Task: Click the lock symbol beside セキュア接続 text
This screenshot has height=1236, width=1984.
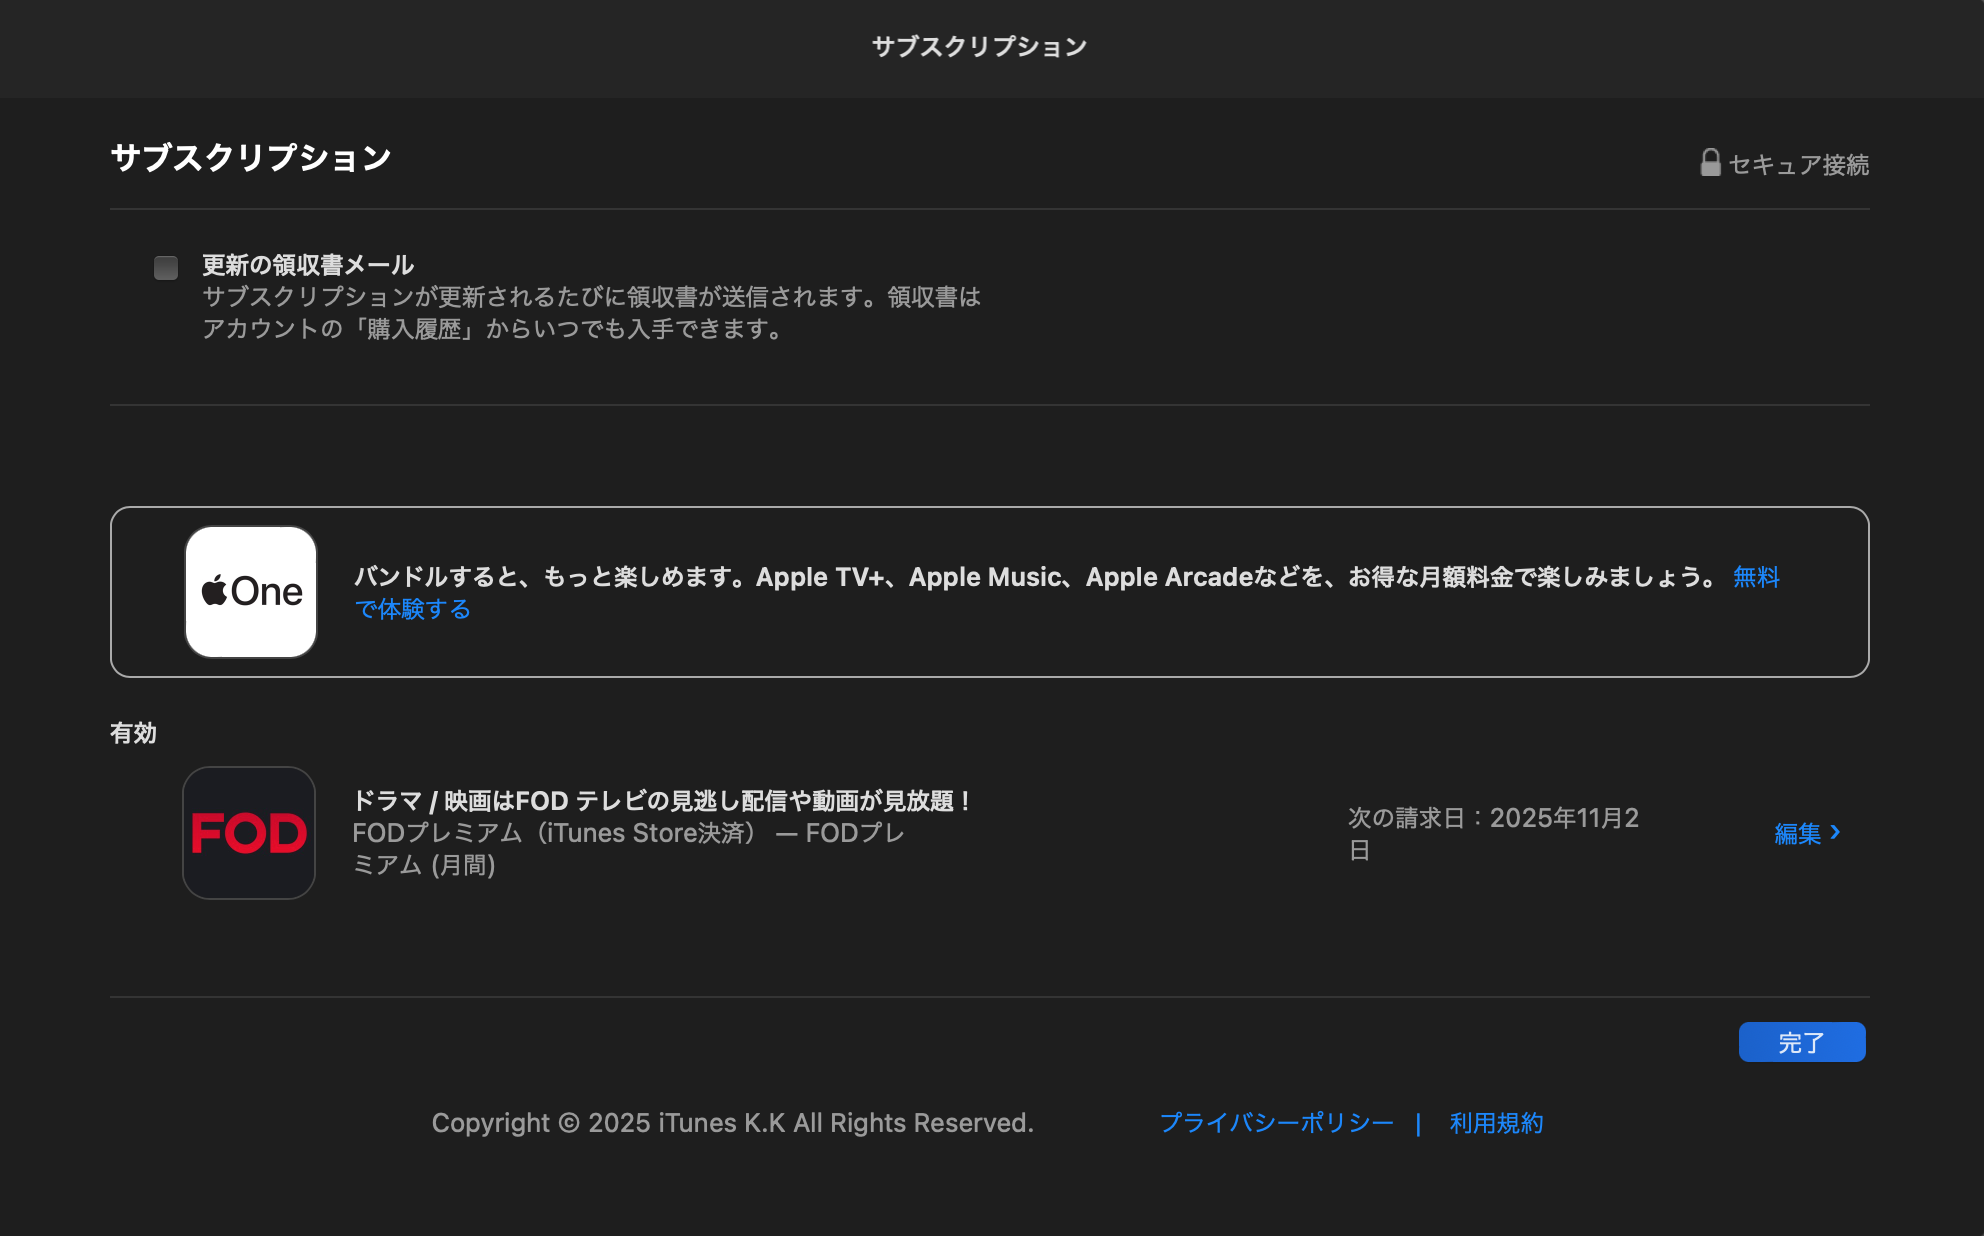Action: (1710, 163)
